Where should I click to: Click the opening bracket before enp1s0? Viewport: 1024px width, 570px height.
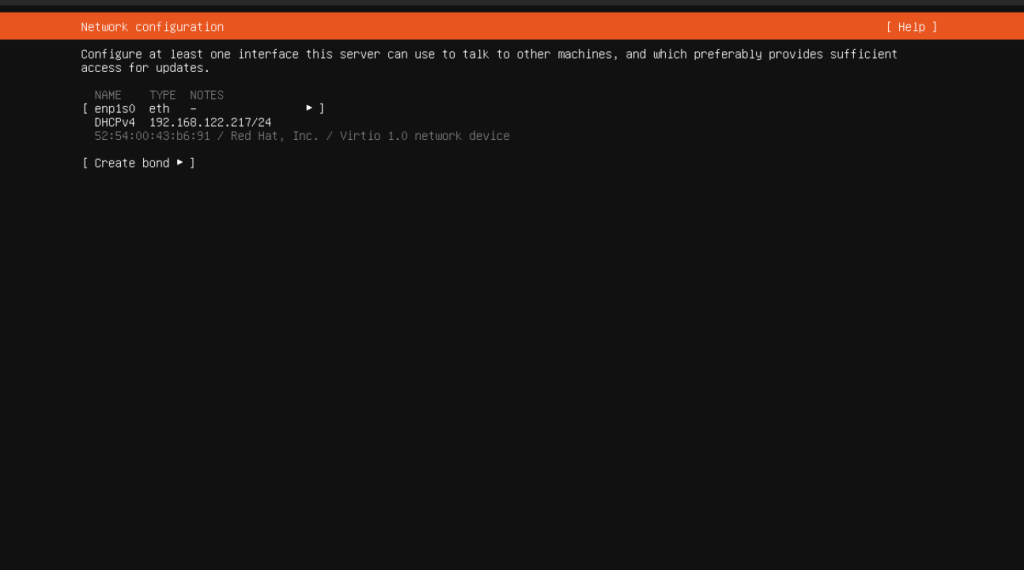(85, 108)
